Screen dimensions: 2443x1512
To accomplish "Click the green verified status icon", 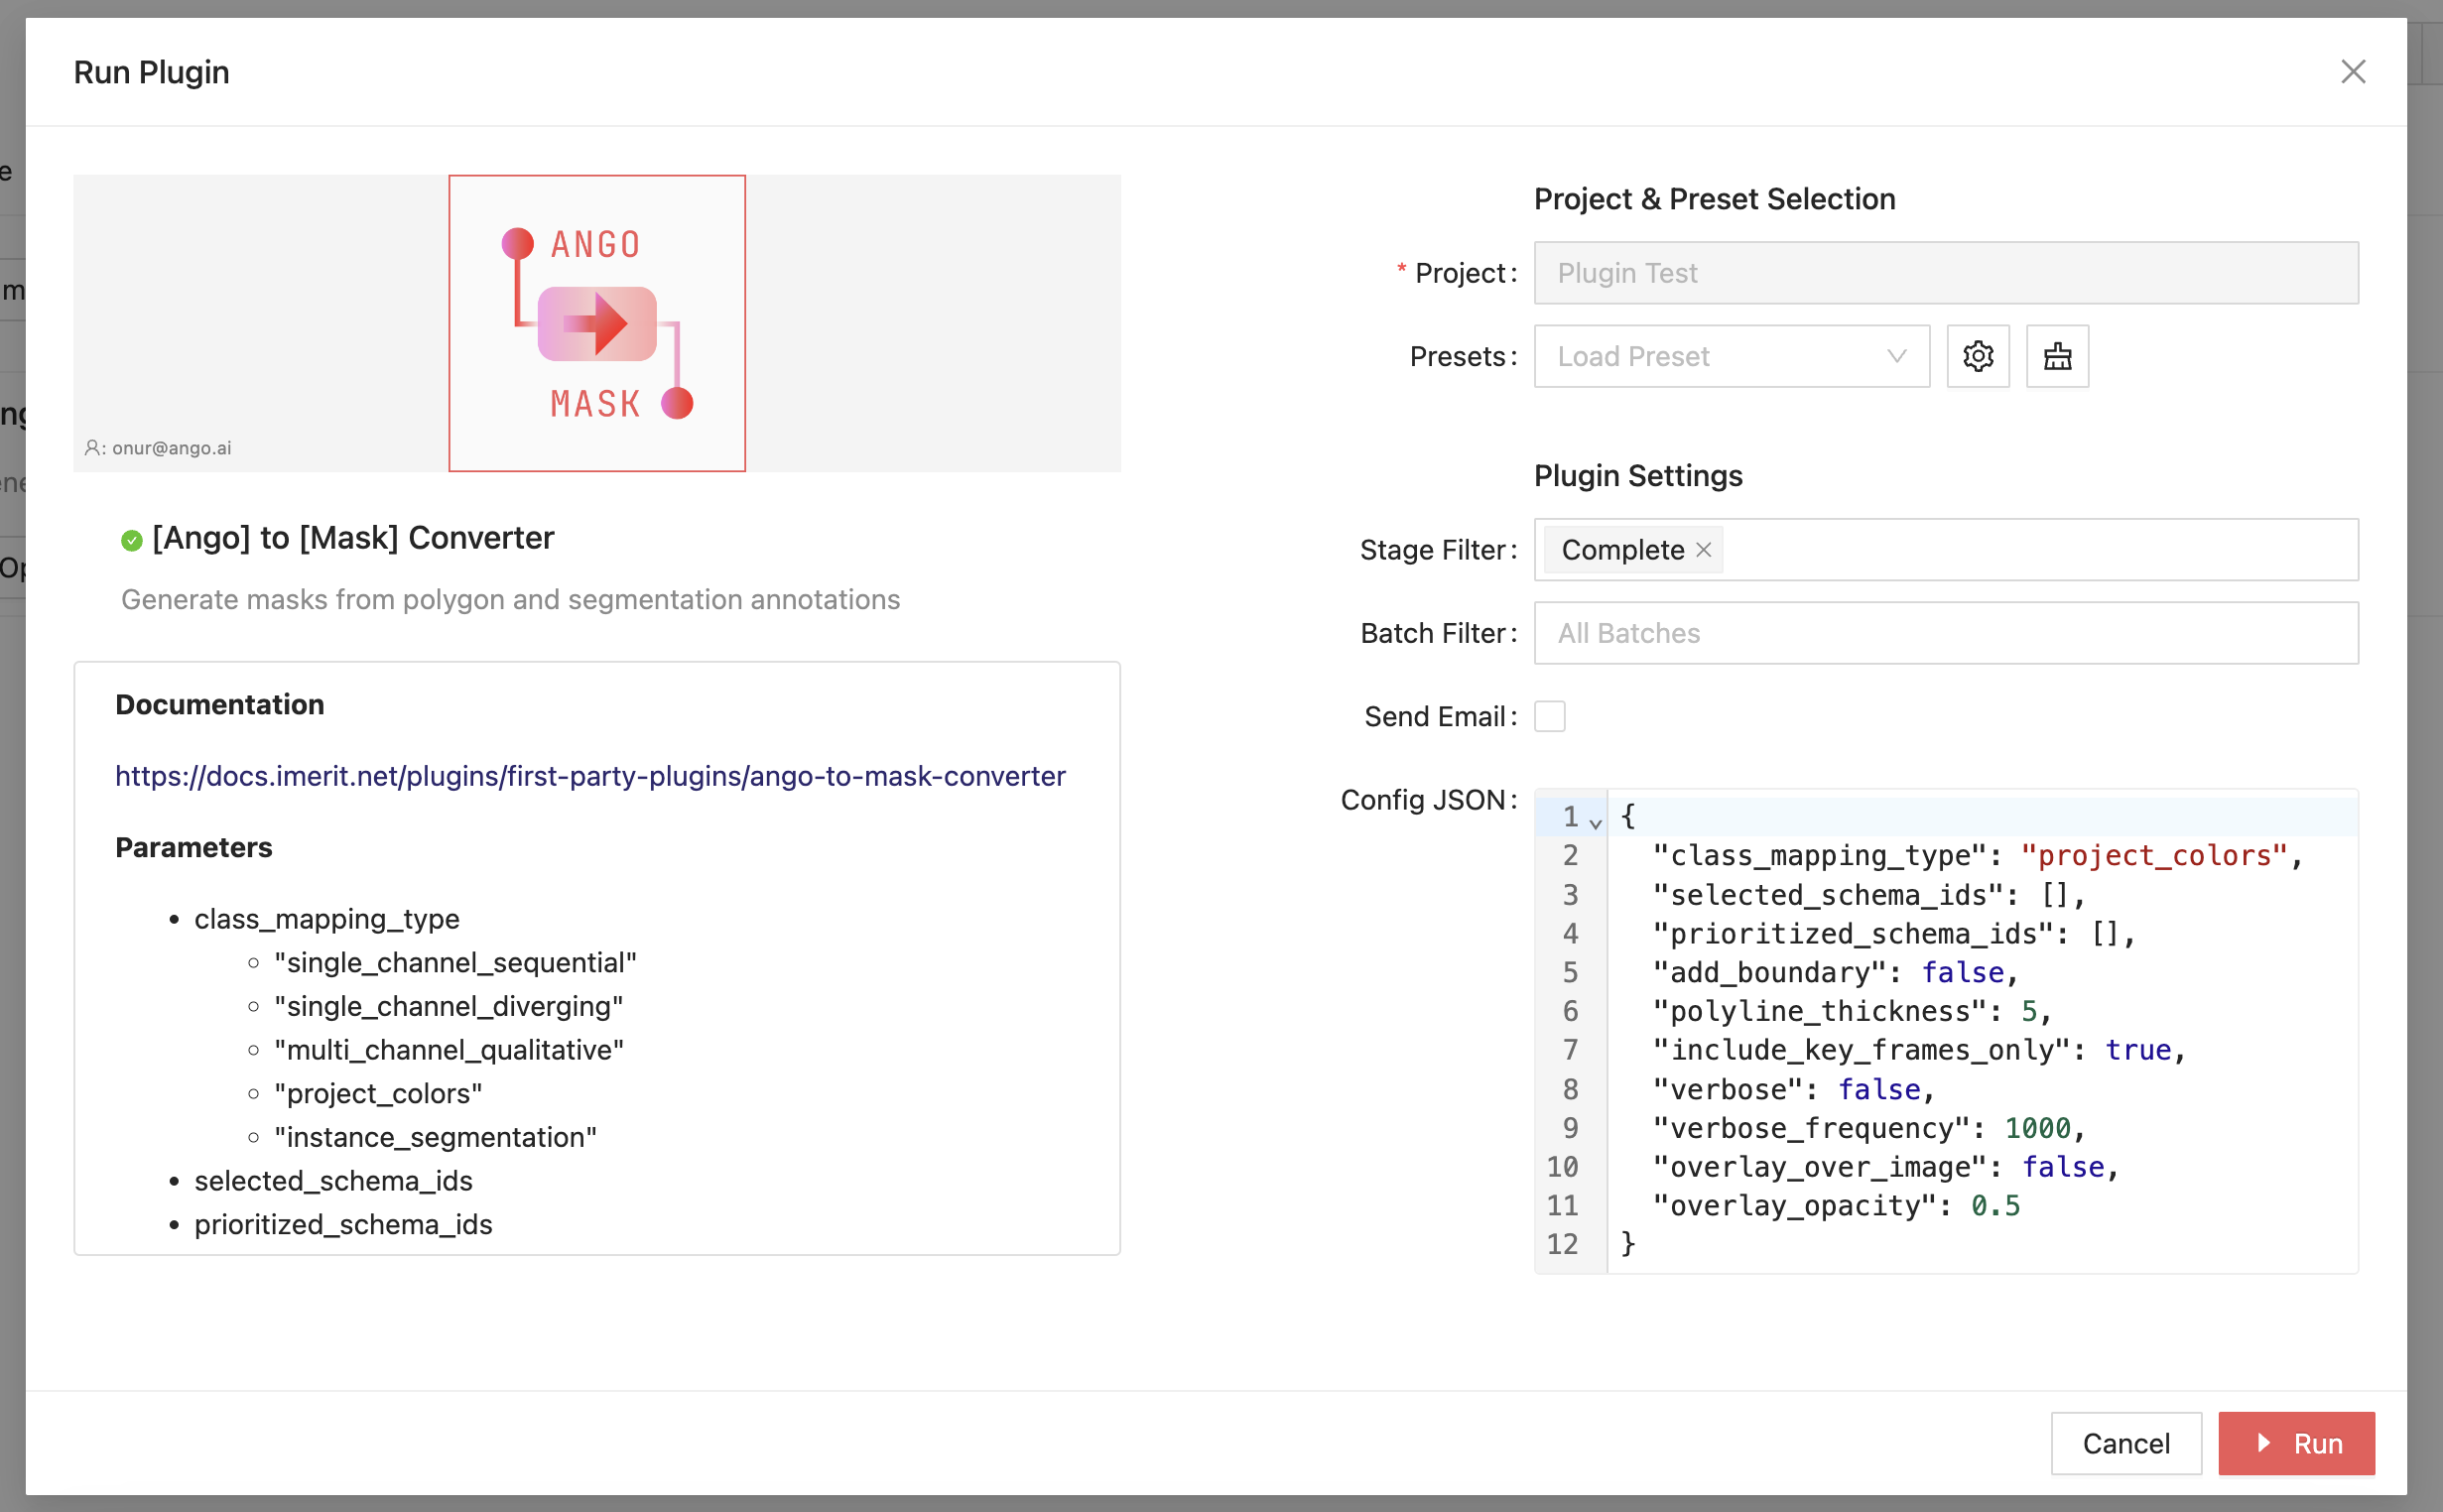I will point(131,540).
